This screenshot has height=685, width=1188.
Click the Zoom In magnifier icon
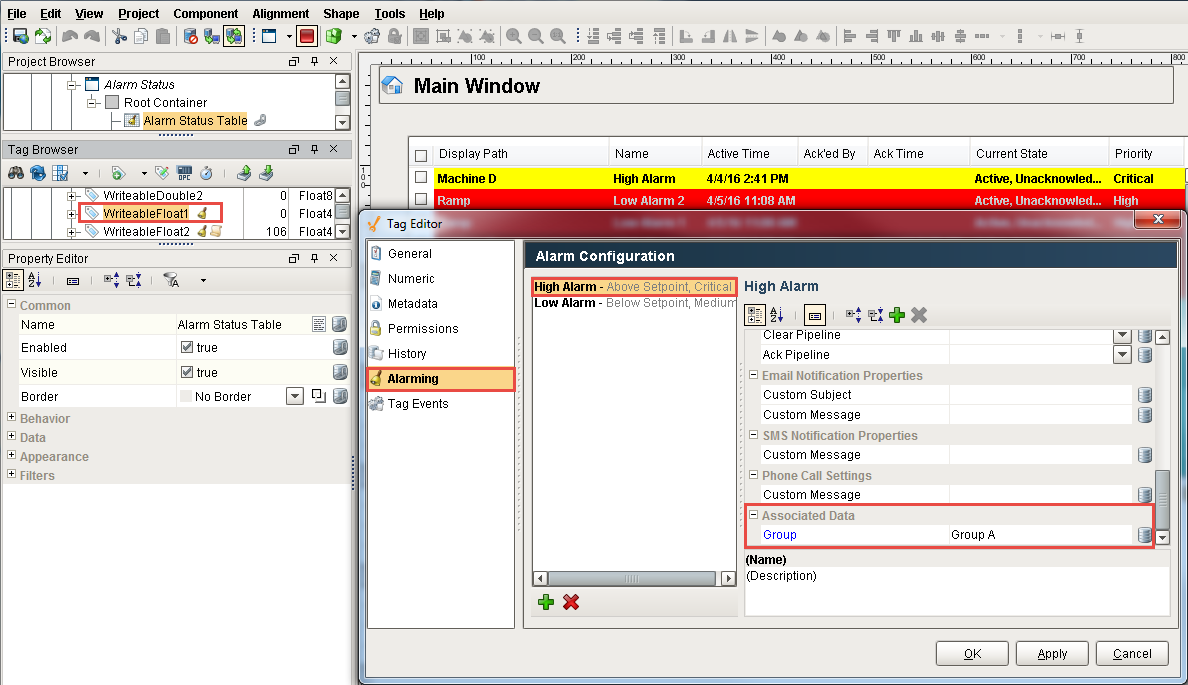[514, 36]
